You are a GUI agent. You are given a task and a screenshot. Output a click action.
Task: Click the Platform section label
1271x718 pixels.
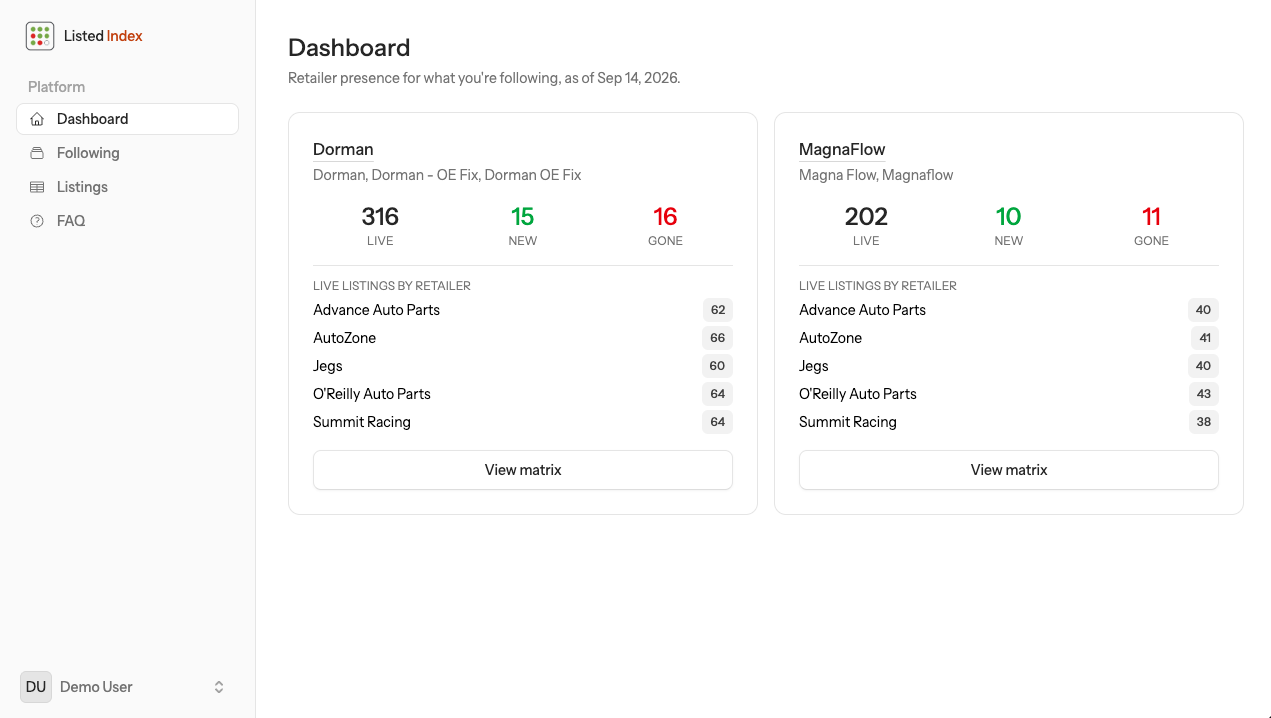pyautogui.click(x=56, y=87)
